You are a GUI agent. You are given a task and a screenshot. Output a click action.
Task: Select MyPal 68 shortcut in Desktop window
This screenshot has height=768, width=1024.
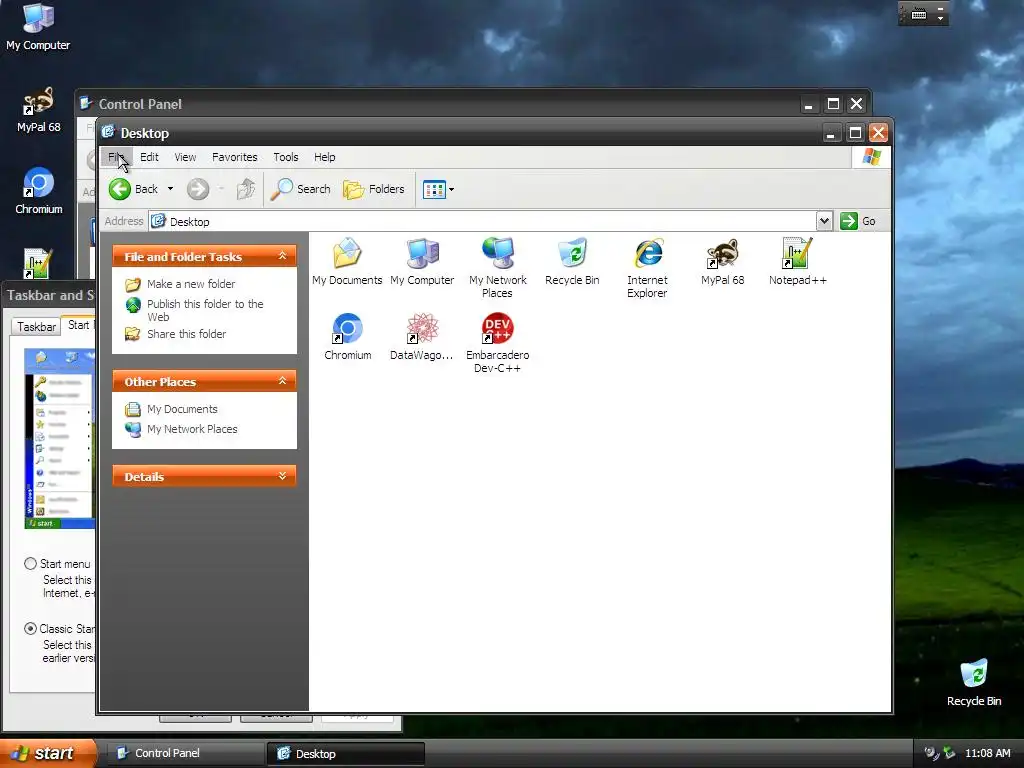tap(723, 253)
